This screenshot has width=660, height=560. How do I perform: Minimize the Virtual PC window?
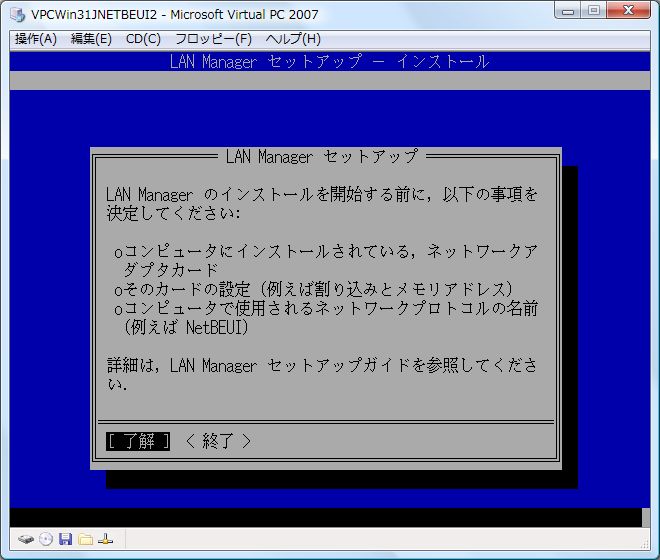click(568, 11)
